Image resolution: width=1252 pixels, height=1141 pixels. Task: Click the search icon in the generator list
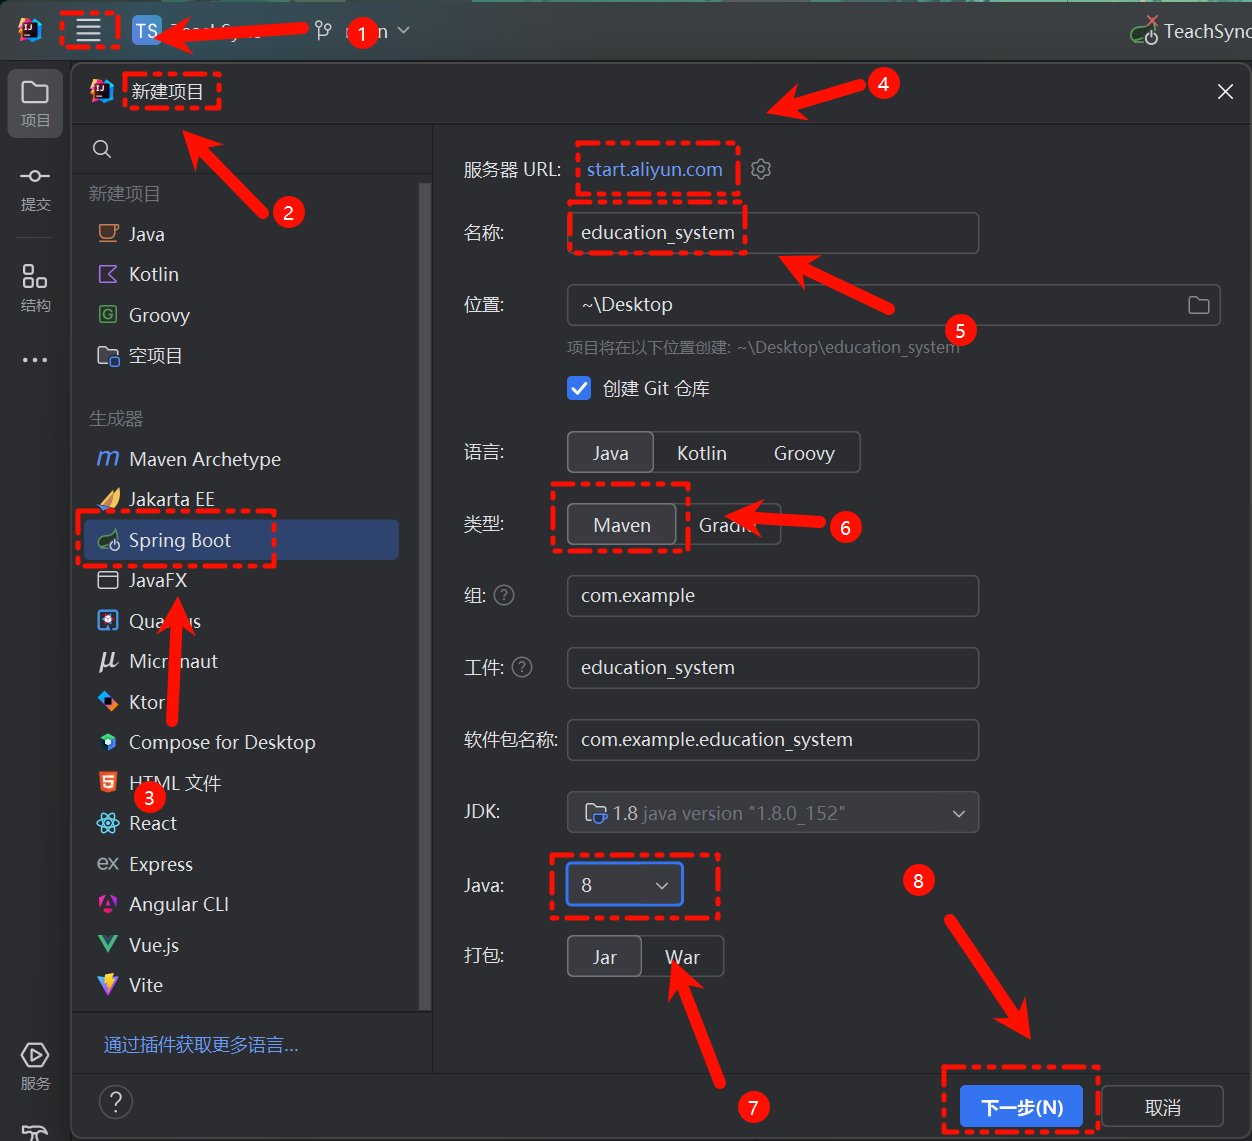(102, 149)
